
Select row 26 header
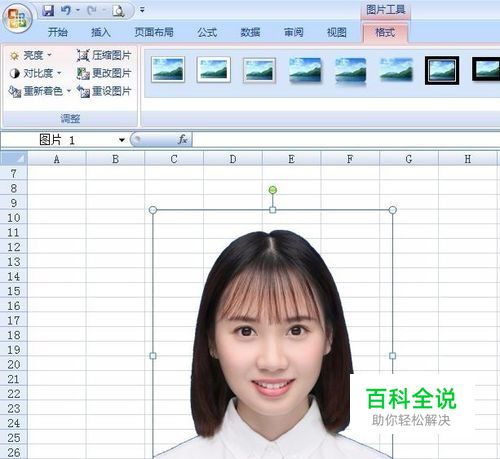[x=14, y=452]
